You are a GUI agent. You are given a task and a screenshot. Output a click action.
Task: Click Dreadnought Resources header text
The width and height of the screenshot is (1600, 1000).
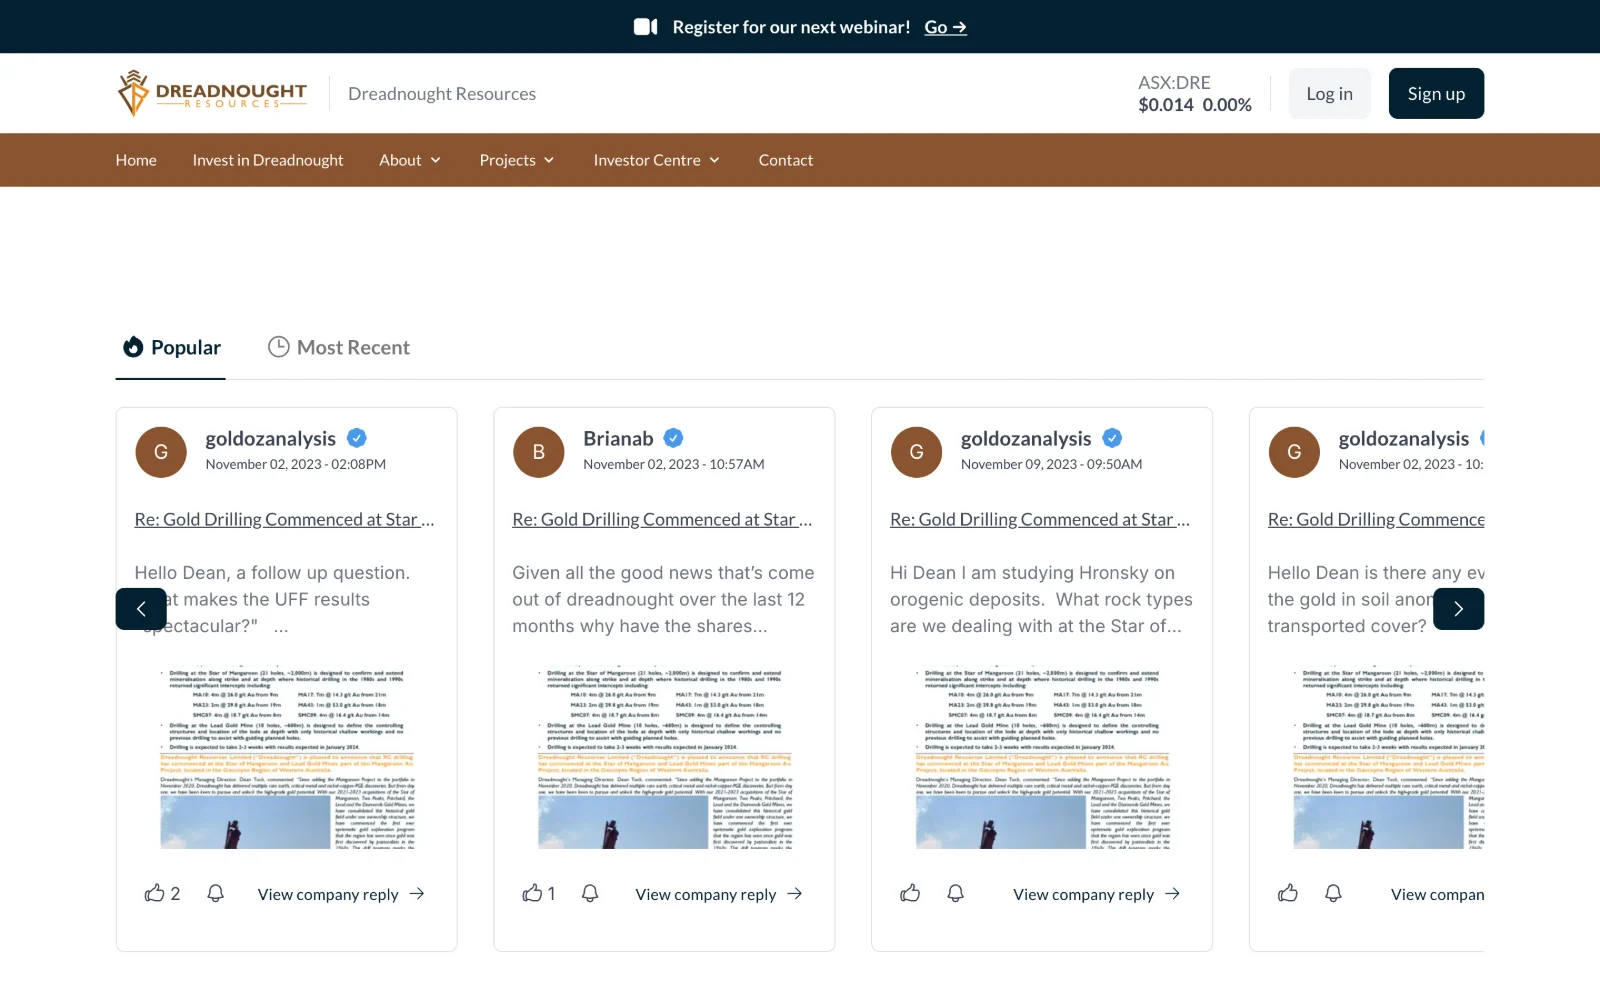pos(442,93)
